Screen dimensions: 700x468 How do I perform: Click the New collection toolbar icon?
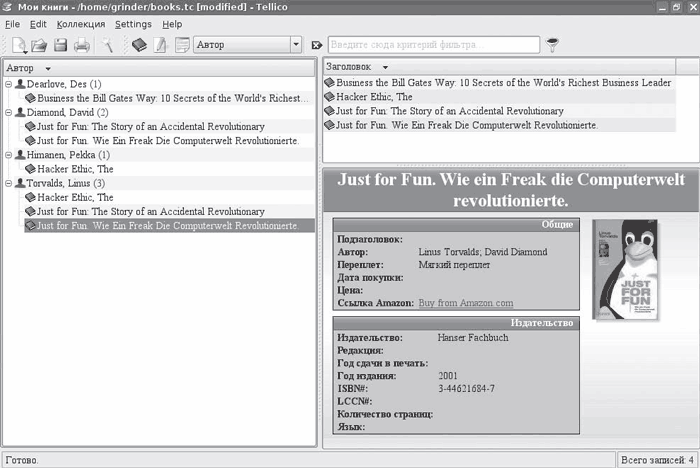(19, 45)
